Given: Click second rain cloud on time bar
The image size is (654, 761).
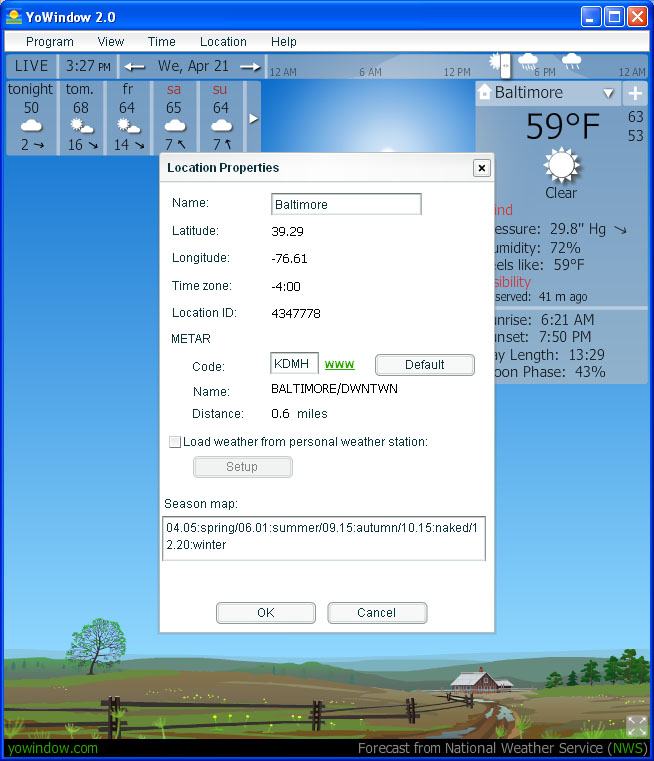Looking at the screenshot, I should [572, 61].
